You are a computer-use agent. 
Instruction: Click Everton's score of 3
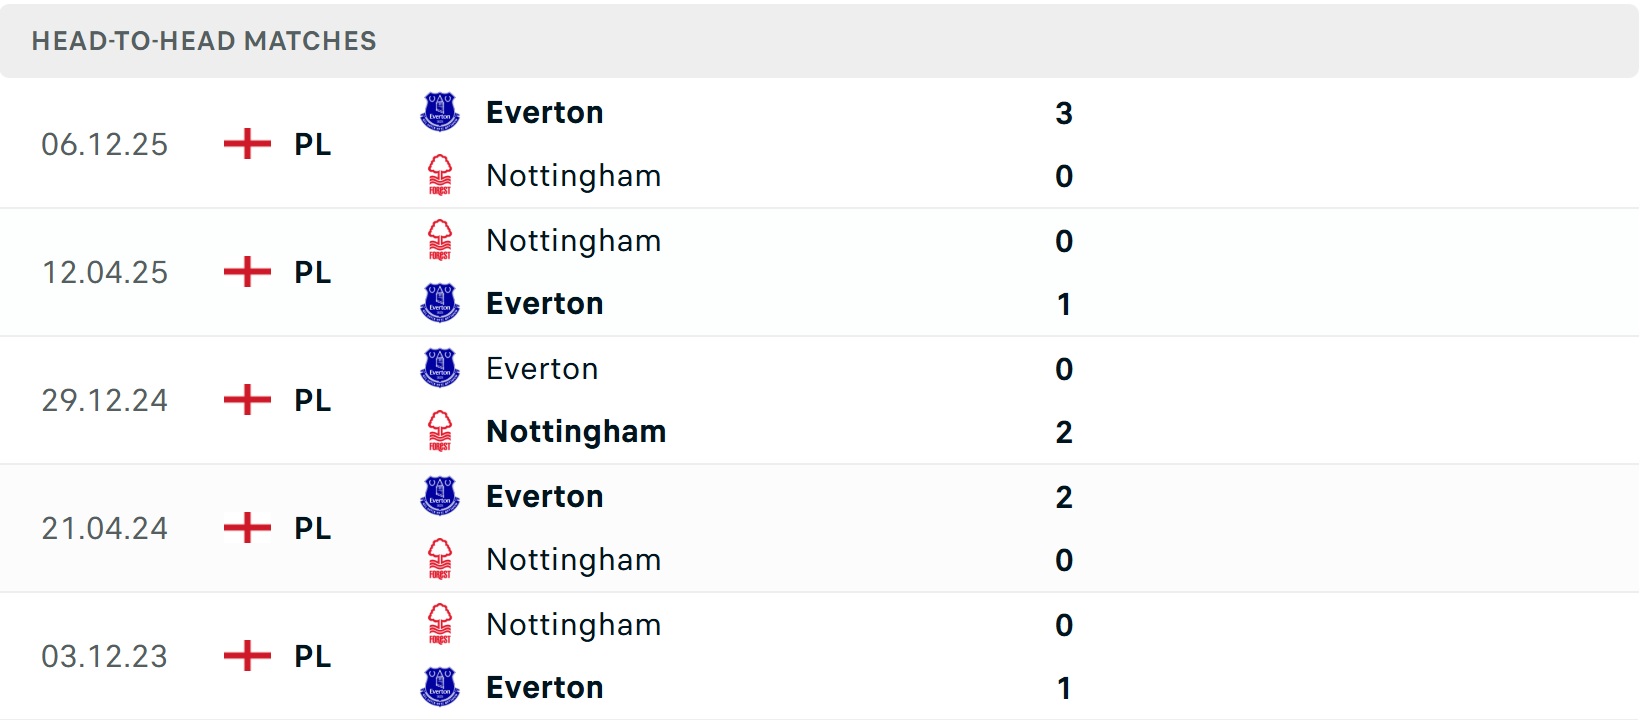tap(1064, 113)
